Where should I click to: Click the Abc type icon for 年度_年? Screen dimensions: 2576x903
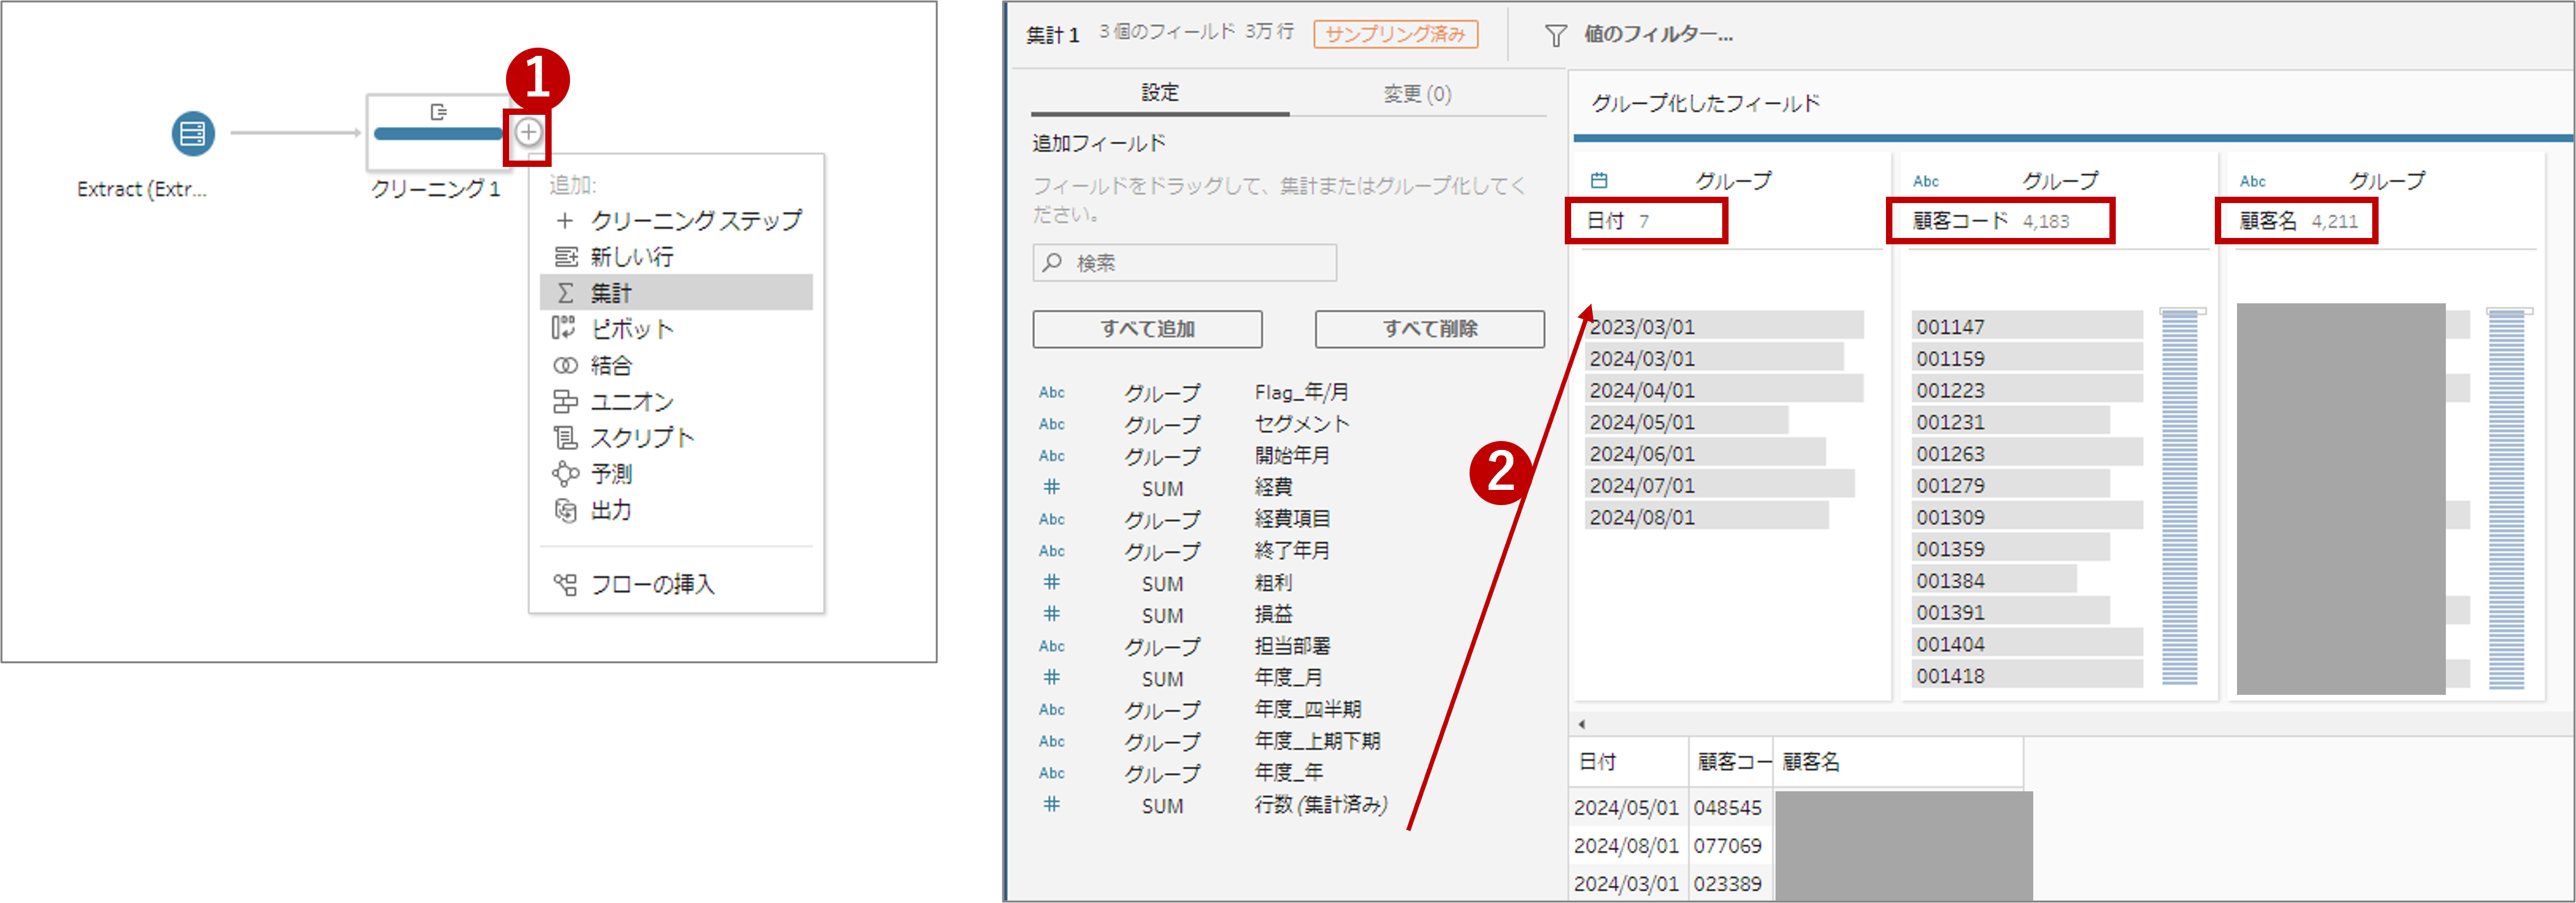point(1051,773)
